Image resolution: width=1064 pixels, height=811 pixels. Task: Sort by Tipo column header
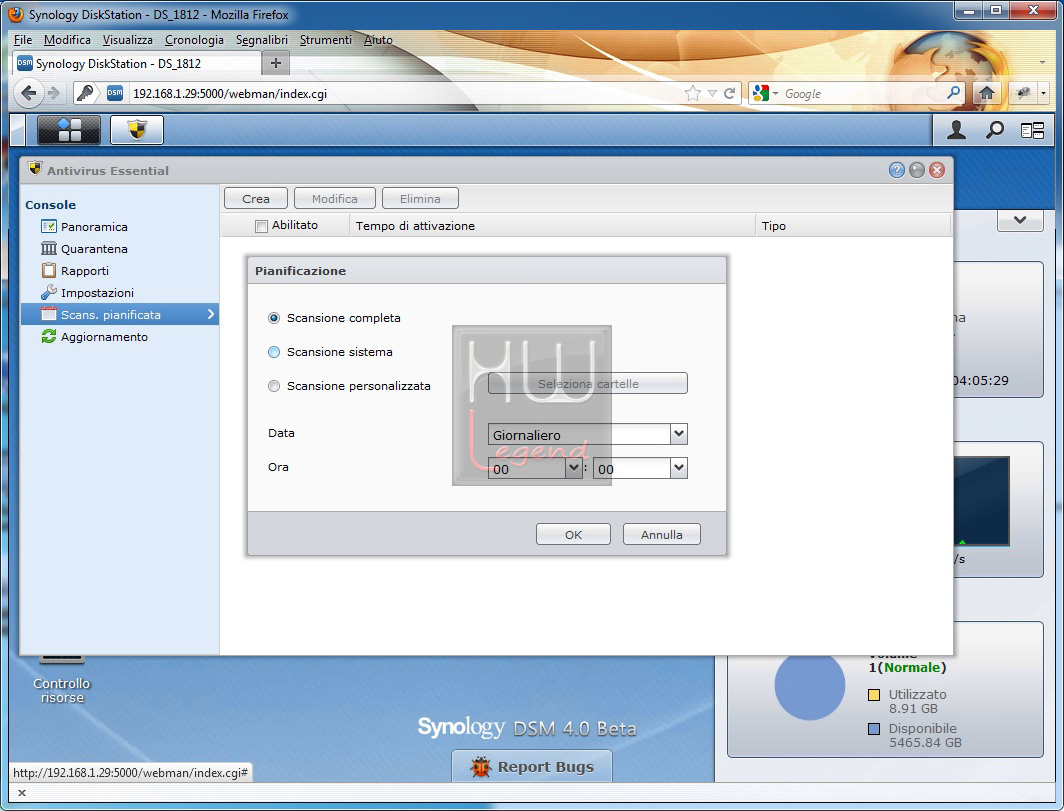point(853,226)
